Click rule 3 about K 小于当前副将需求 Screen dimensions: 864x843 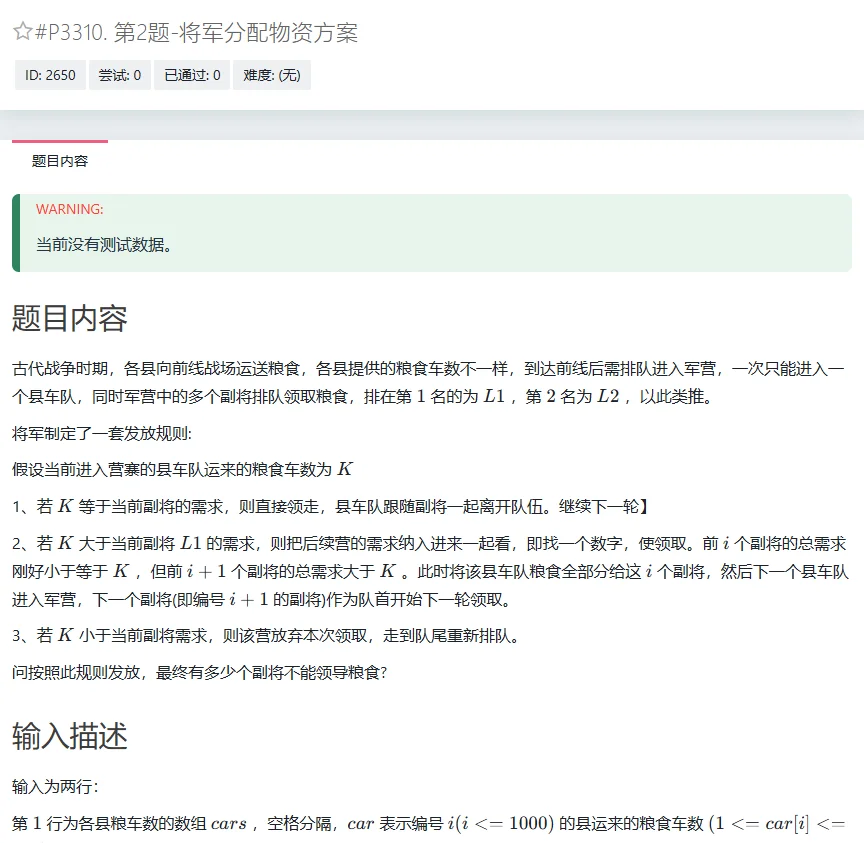(x=266, y=636)
